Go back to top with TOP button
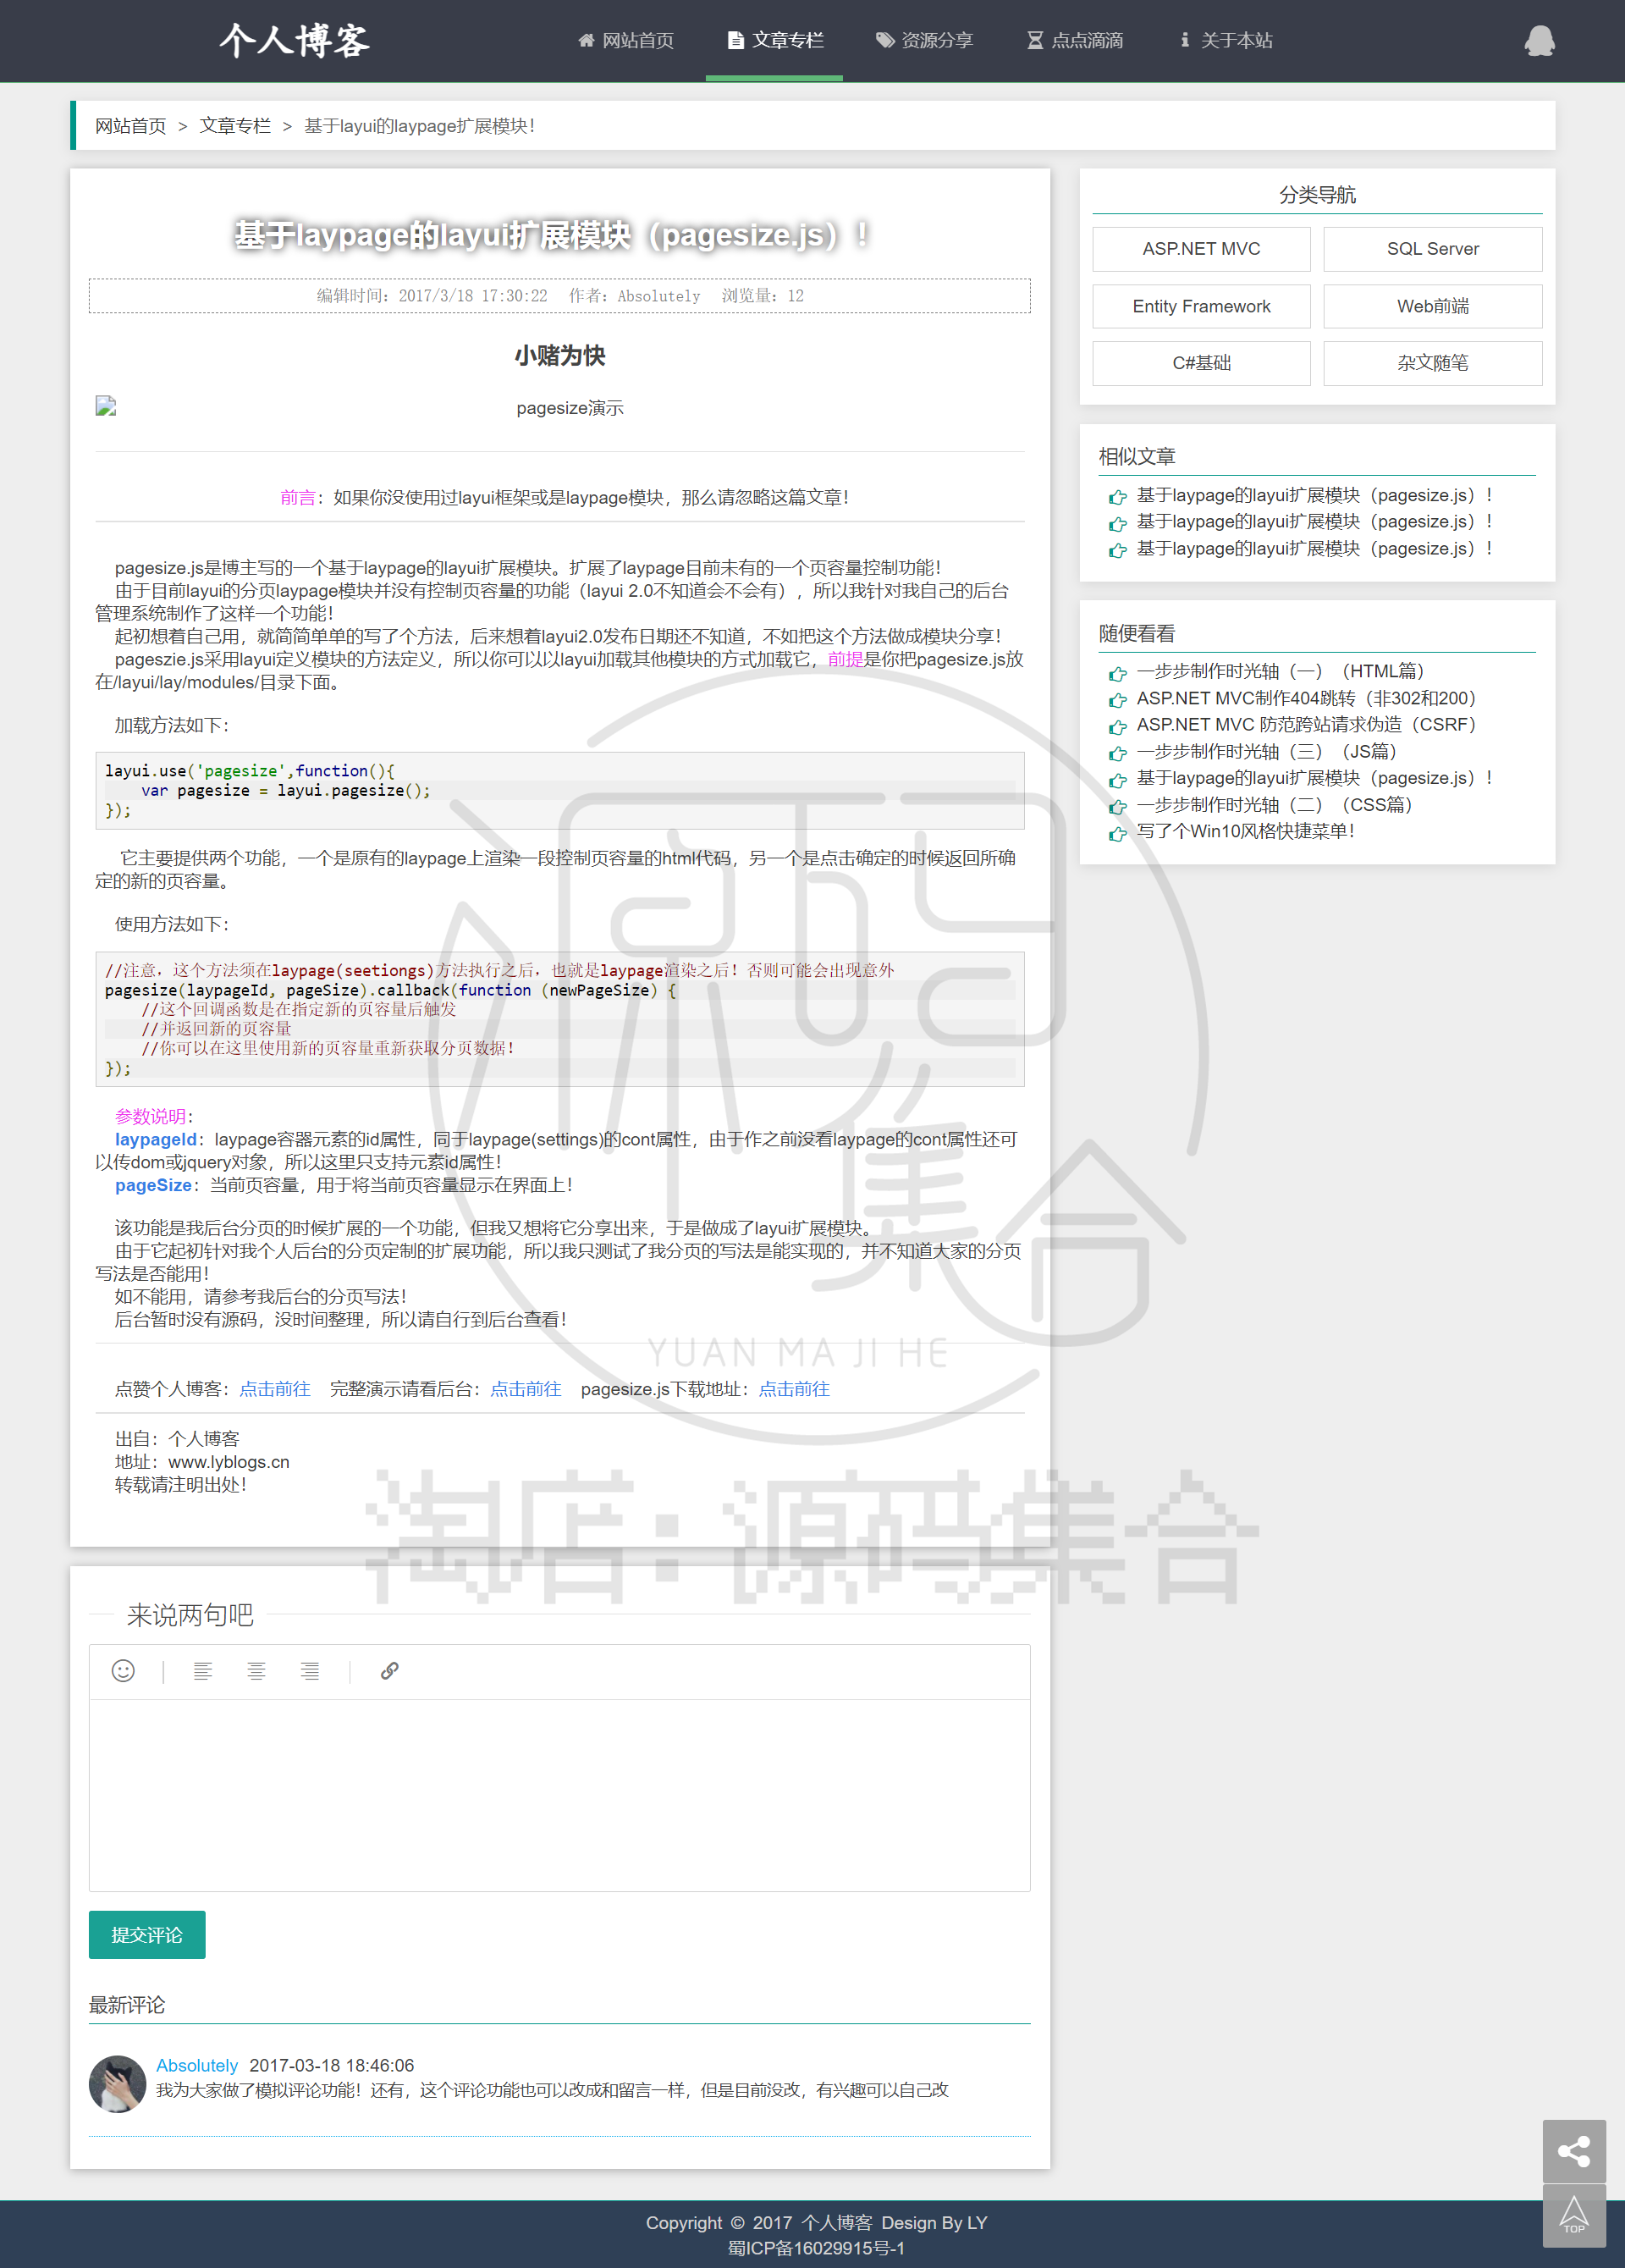The height and width of the screenshot is (2268, 1625). click(x=1574, y=2216)
